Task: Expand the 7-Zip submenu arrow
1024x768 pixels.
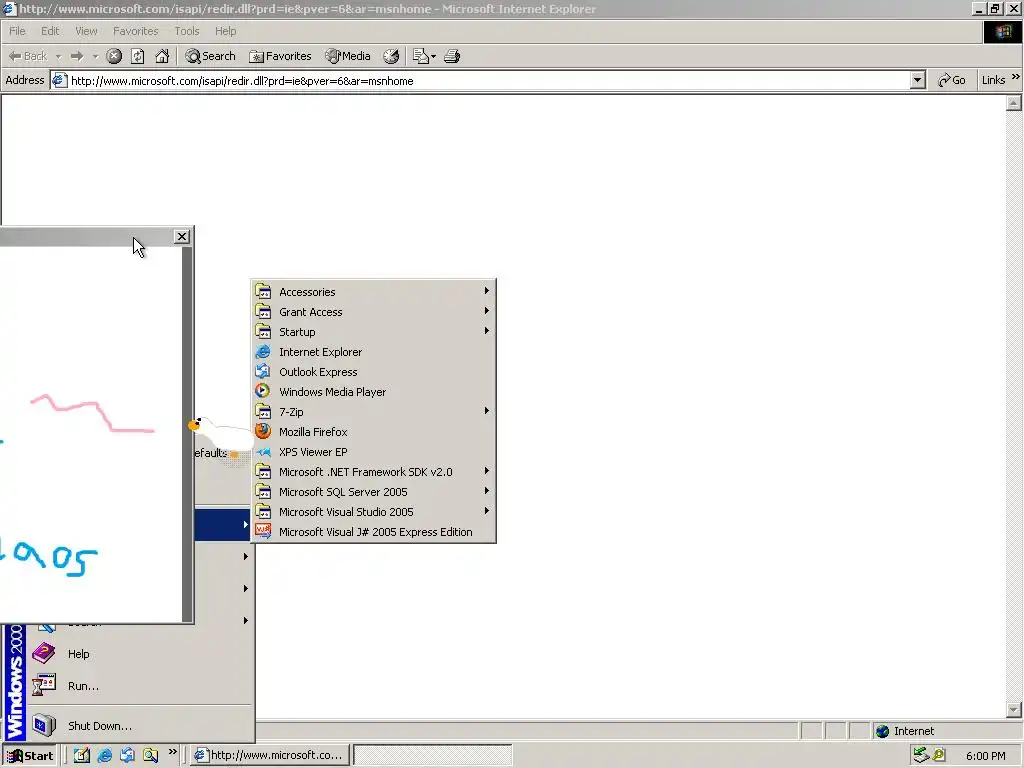Action: coord(487,411)
